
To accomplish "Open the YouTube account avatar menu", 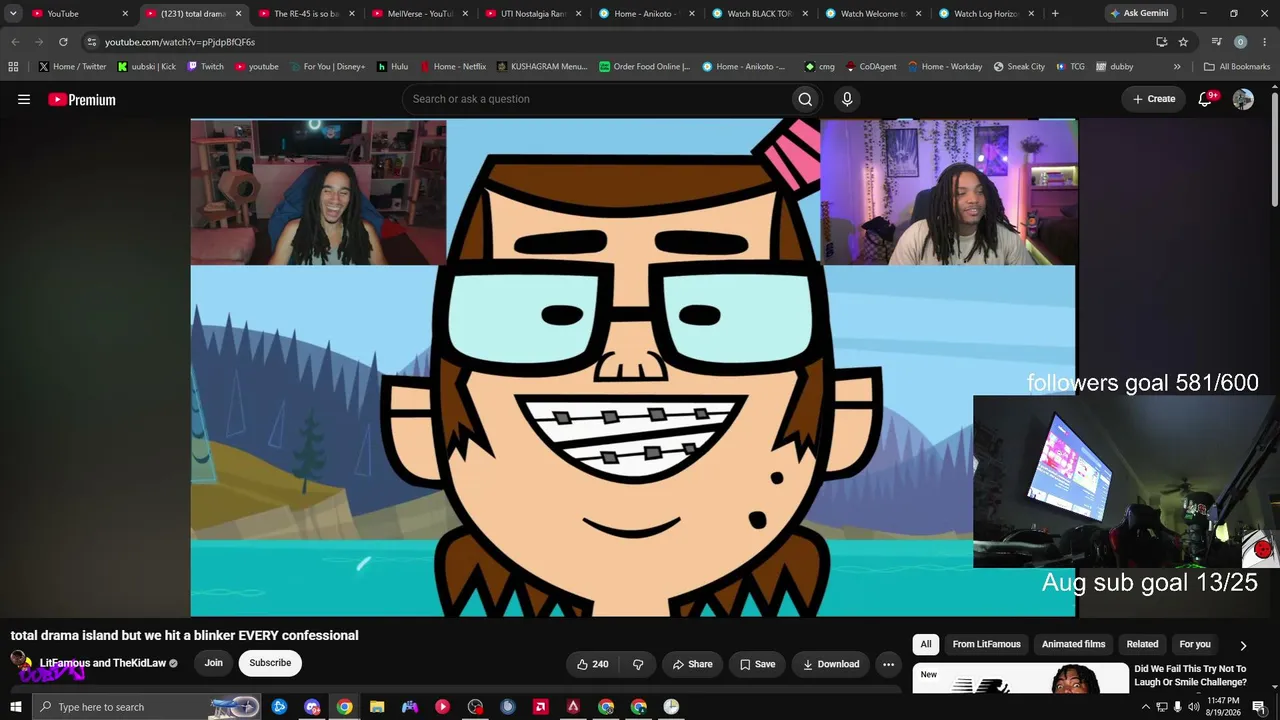I will [x=1243, y=99].
